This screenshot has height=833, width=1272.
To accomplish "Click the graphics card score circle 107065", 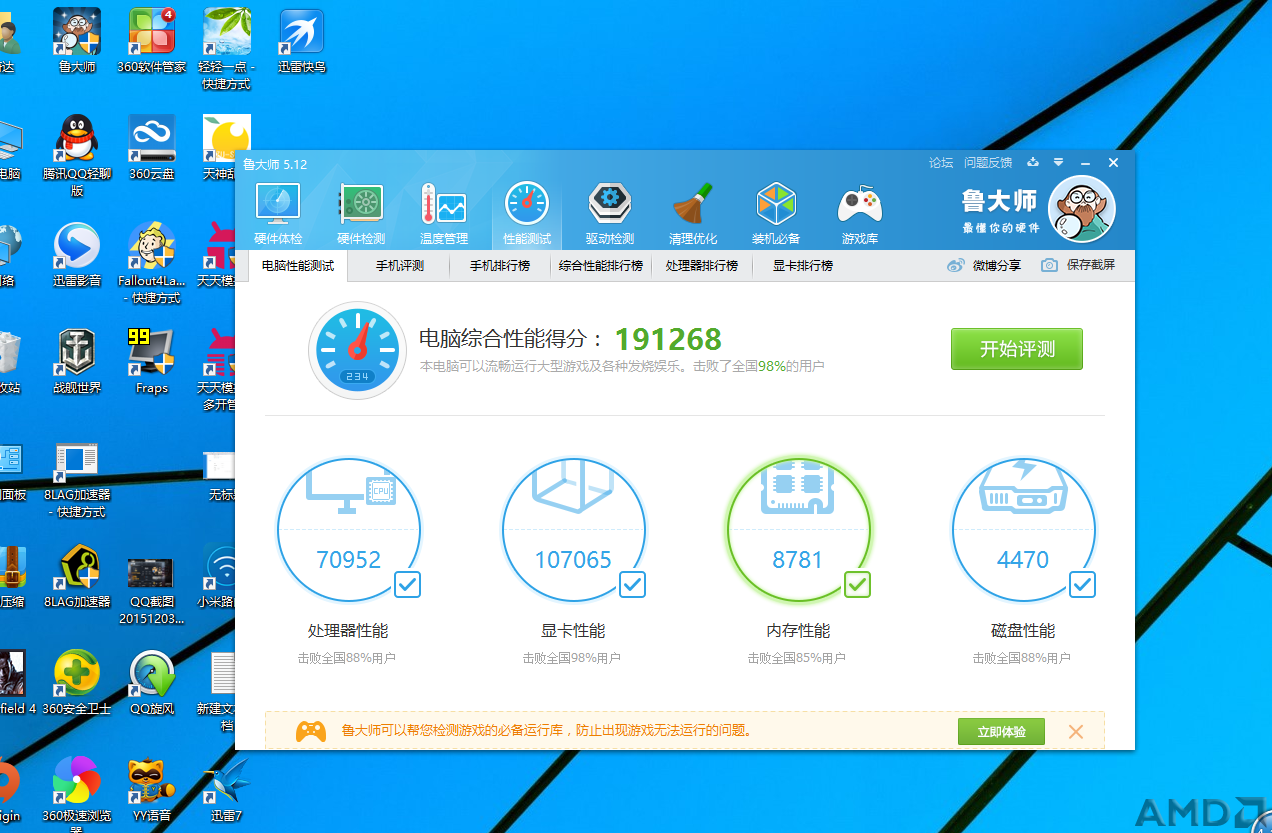I will (573, 530).
